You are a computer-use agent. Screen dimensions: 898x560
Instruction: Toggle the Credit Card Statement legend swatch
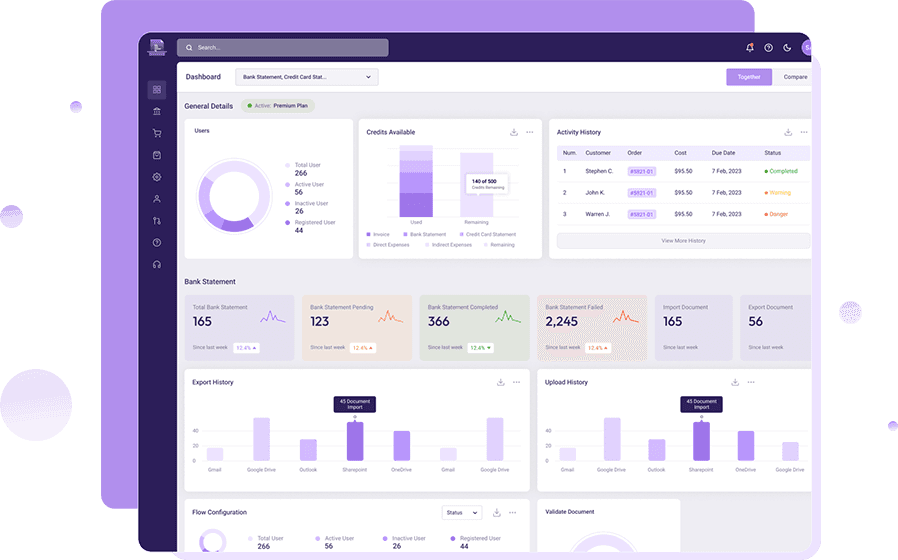click(462, 234)
